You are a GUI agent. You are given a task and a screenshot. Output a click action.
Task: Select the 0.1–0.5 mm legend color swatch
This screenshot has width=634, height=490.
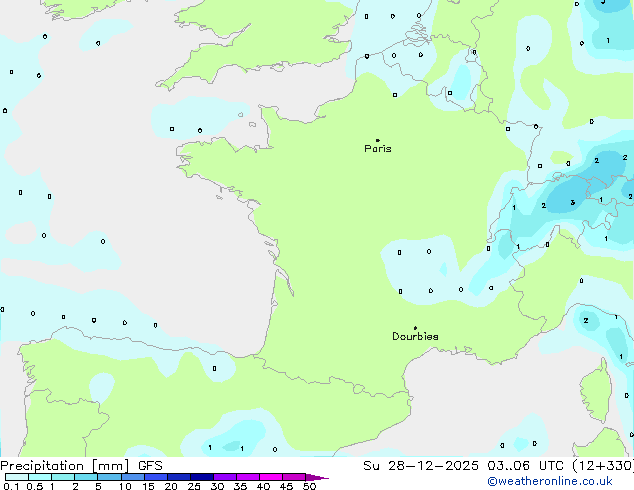click(17, 477)
